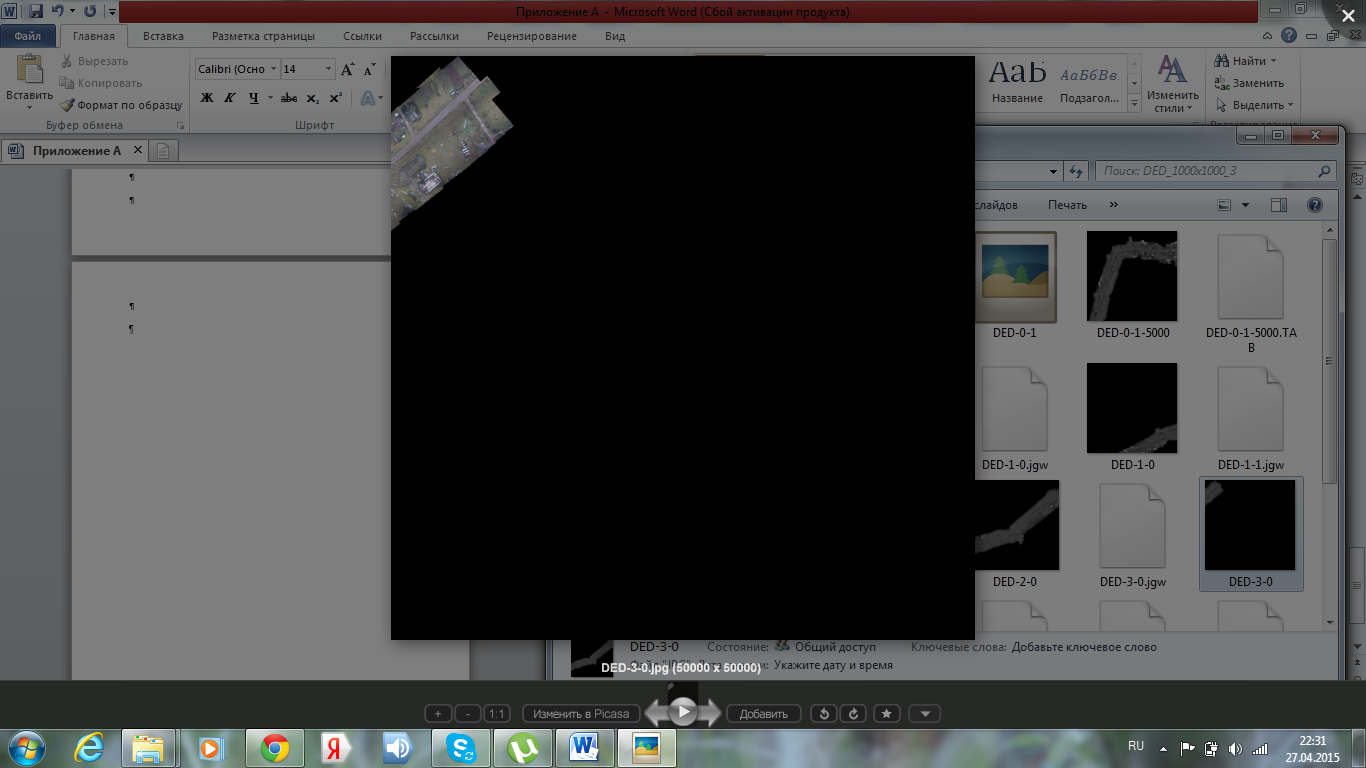Toggle superscript x² formatting
This screenshot has height=768, width=1366.
pyautogui.click(x=336, y=98)
